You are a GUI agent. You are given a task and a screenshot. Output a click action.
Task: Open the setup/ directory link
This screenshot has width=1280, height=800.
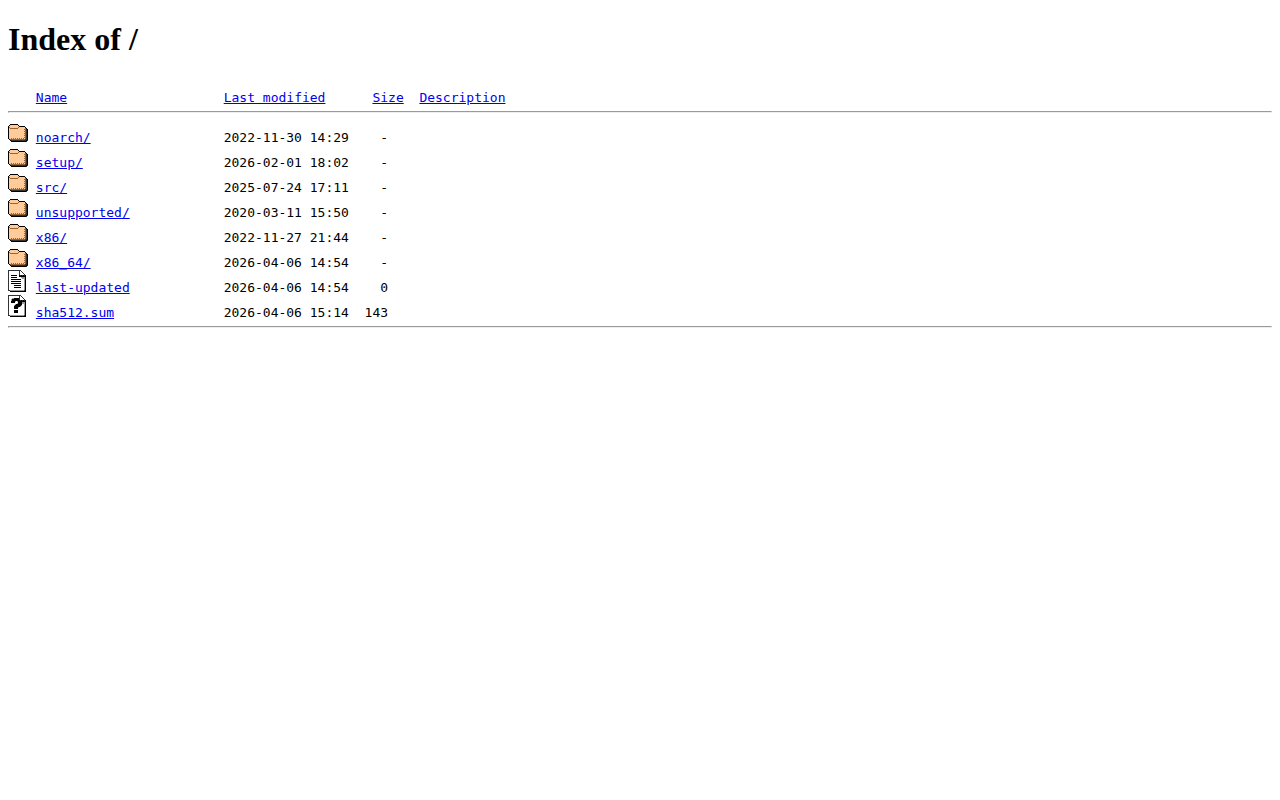click(x=59, y=163)
